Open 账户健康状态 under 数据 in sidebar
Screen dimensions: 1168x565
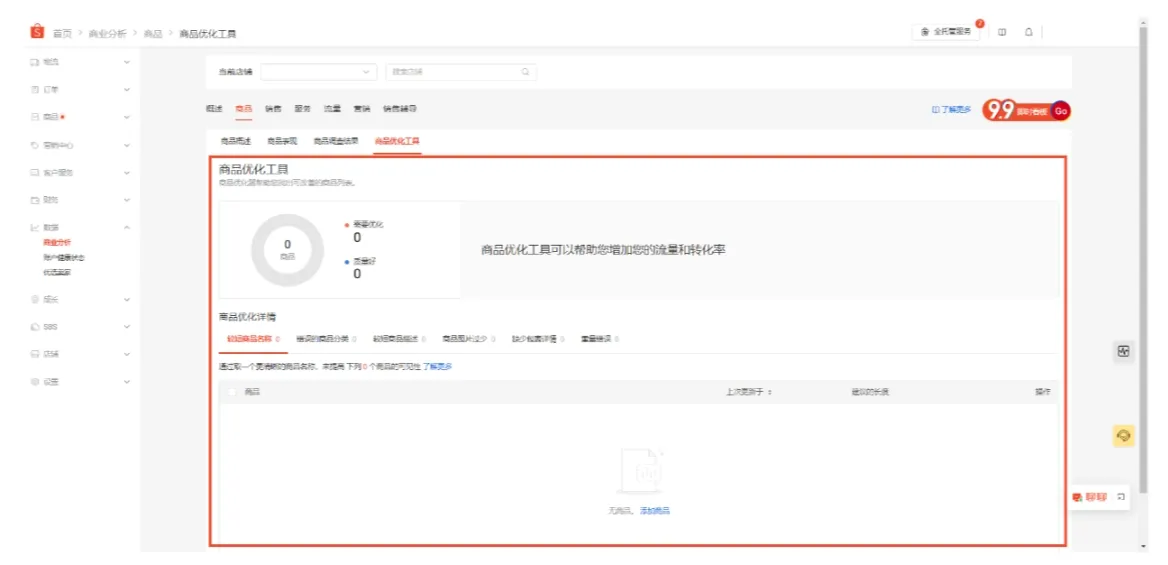[x=64, y=257]
